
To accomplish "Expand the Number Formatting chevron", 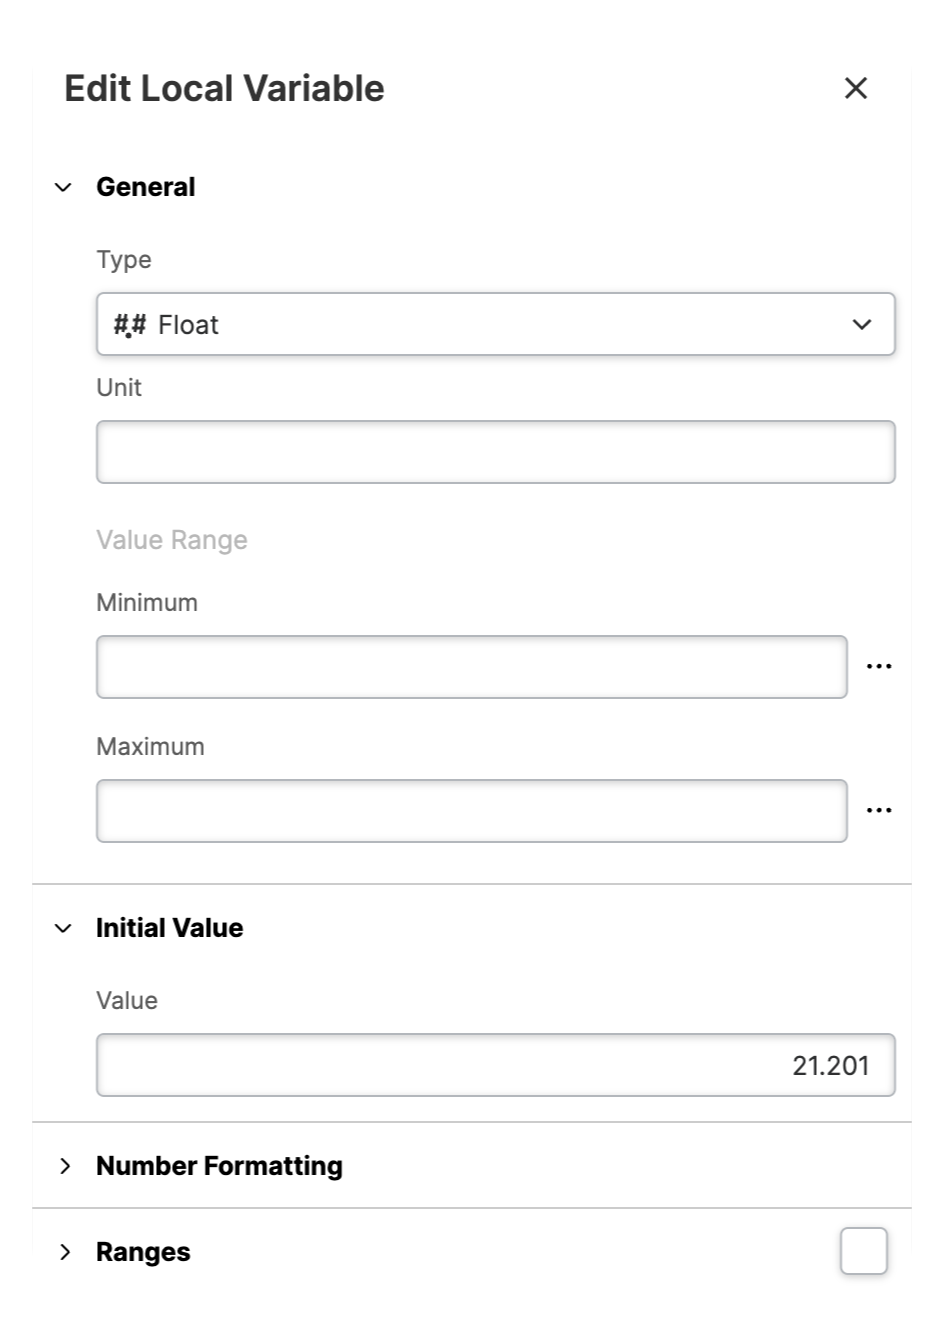I will [x=65, y=1166].
